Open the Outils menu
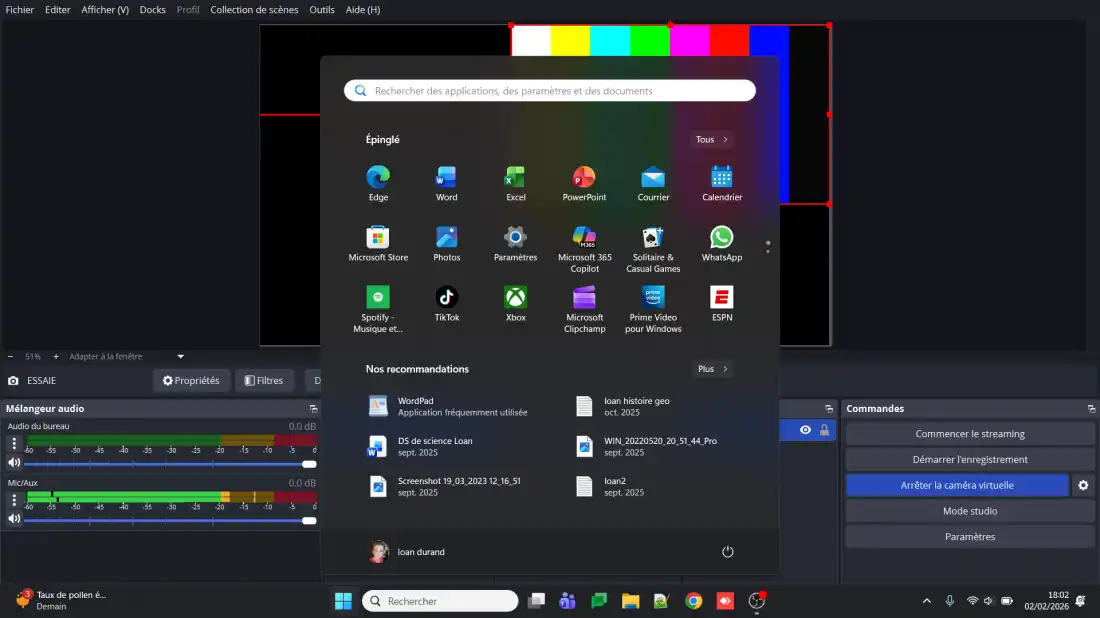The width and height of the screenshot is (1100, 618). click(322, 9)
